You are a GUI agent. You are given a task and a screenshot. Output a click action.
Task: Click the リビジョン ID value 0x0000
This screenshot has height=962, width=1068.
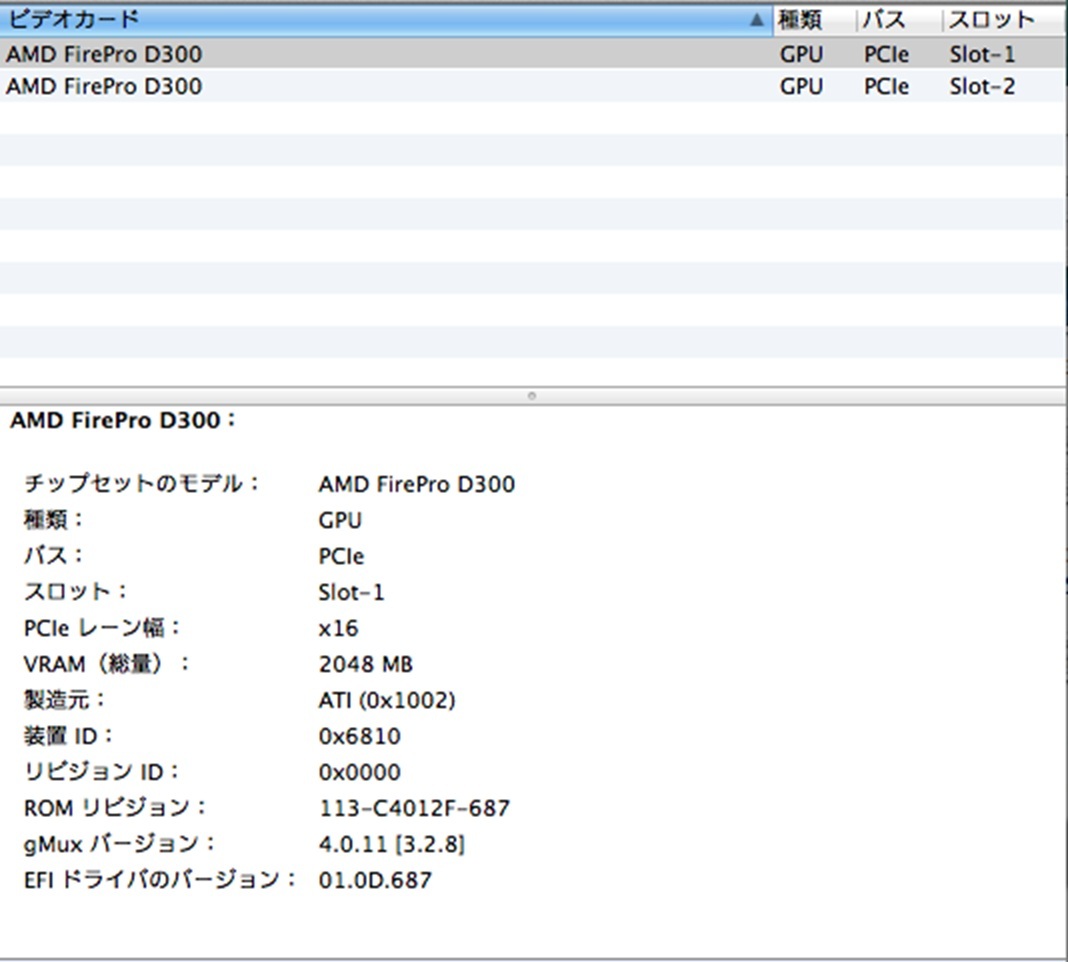pyautogui.click(x=360, y=773)
